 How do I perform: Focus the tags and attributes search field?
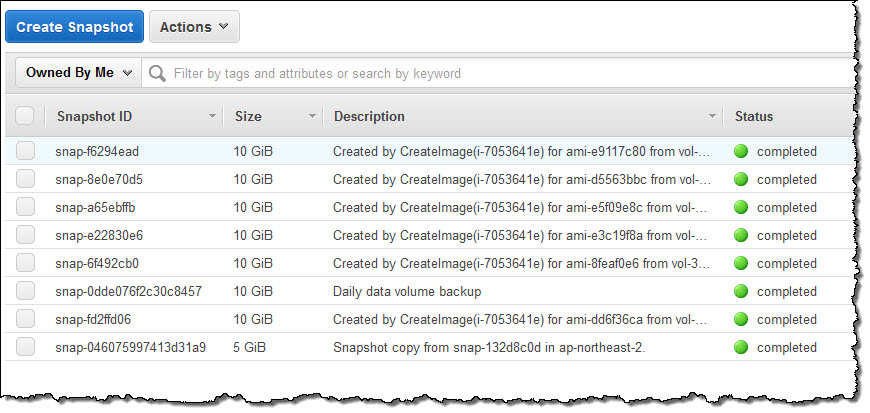(x=500, y=73)
